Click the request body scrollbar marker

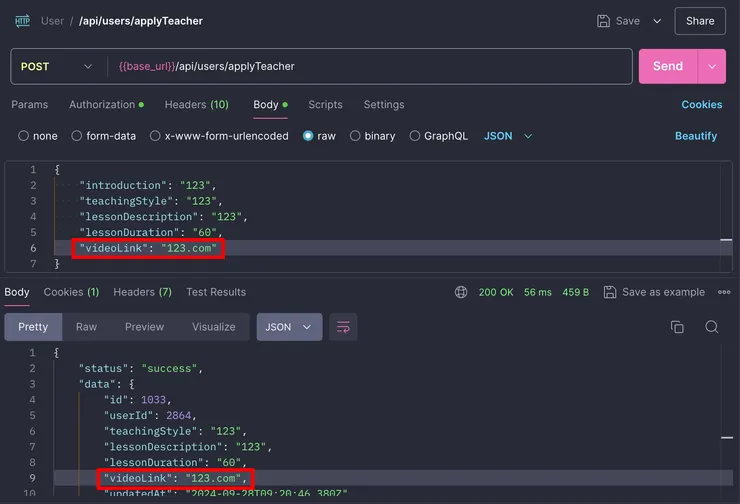[x=726, y=240]
